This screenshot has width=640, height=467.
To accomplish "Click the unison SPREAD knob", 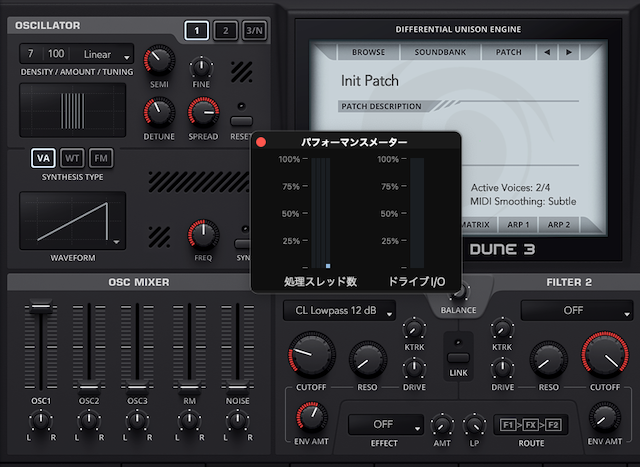I will tap(203, 112).
